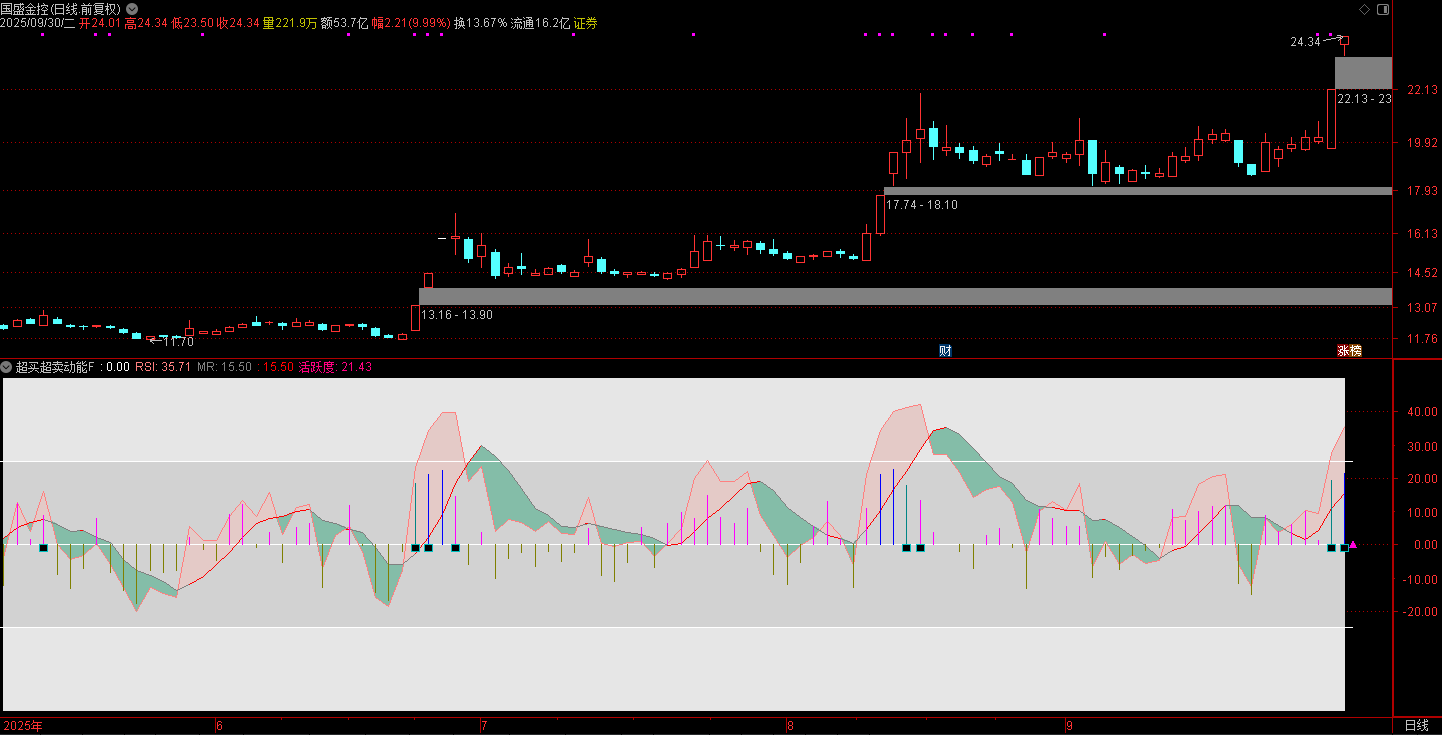1442x735 pixels.
Task: Click the RSI: 35.71 indicator value
Action: [163, 367]
